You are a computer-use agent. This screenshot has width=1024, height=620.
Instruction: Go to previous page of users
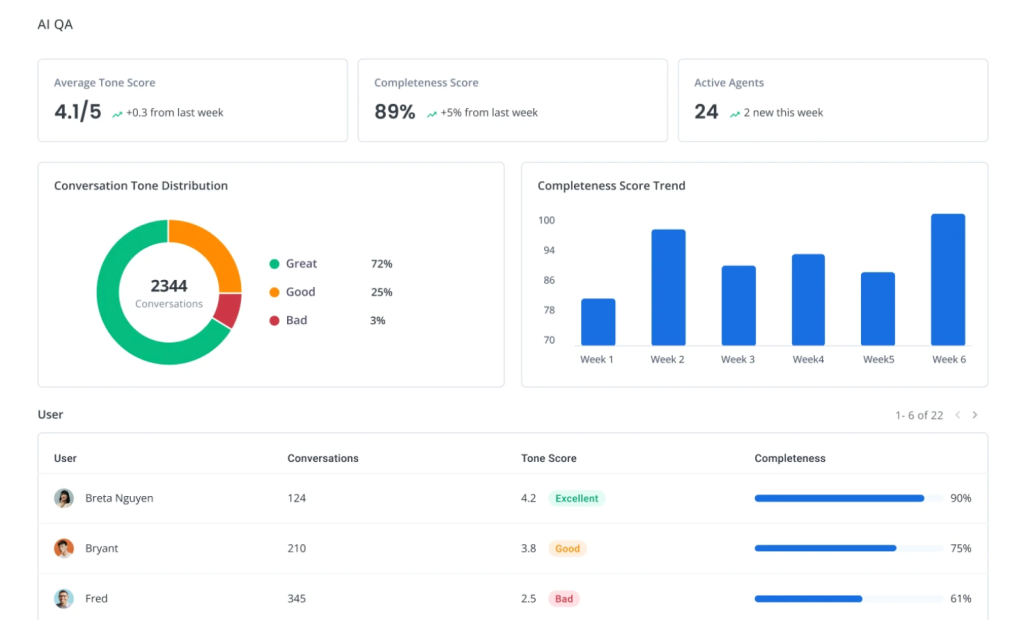957,415
